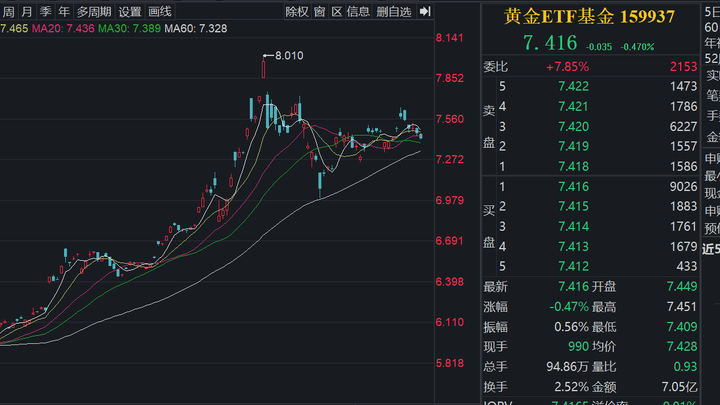Click the MA20: 7.436 indicator label

tap(63, 28)
